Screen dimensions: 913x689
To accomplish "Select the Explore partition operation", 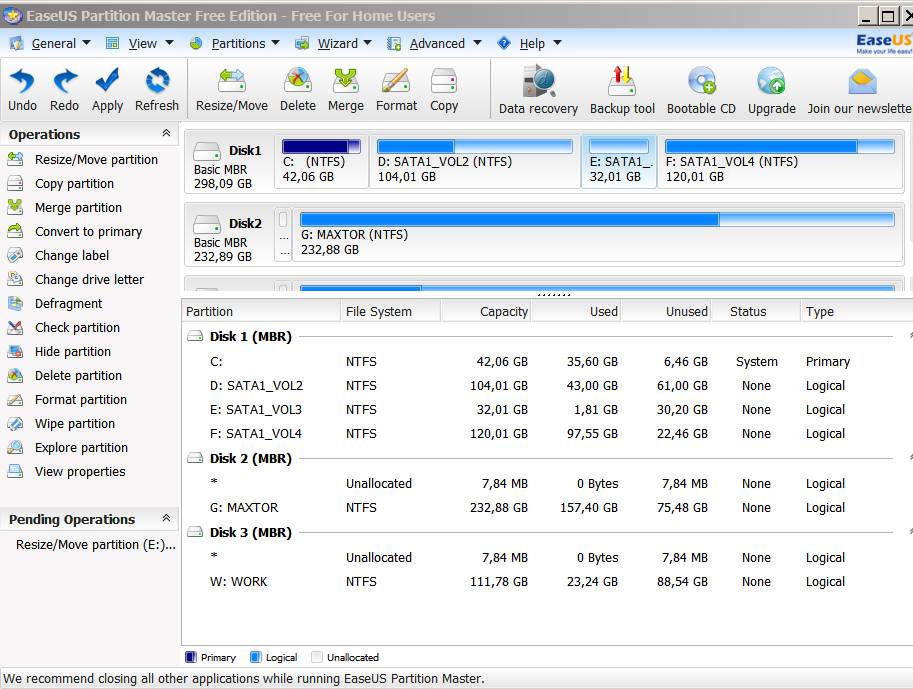I will pos(68,447).
